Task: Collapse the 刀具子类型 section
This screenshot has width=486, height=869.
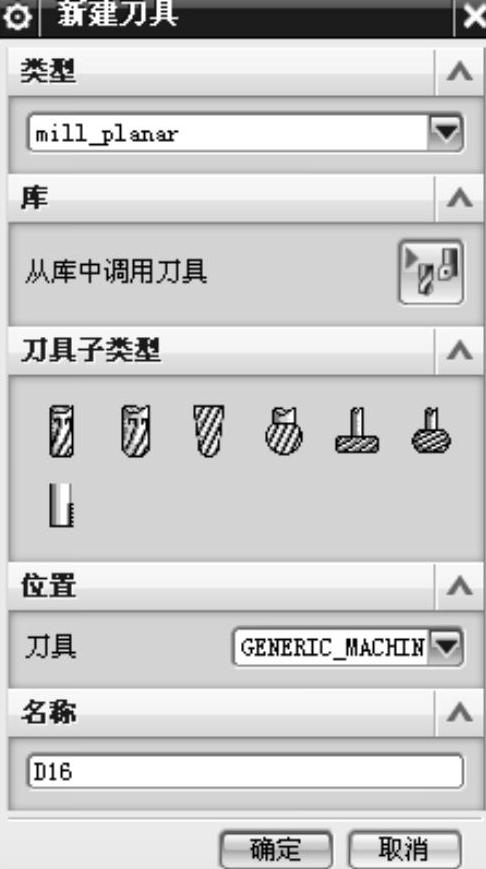Action: click(x=459, y=351)
